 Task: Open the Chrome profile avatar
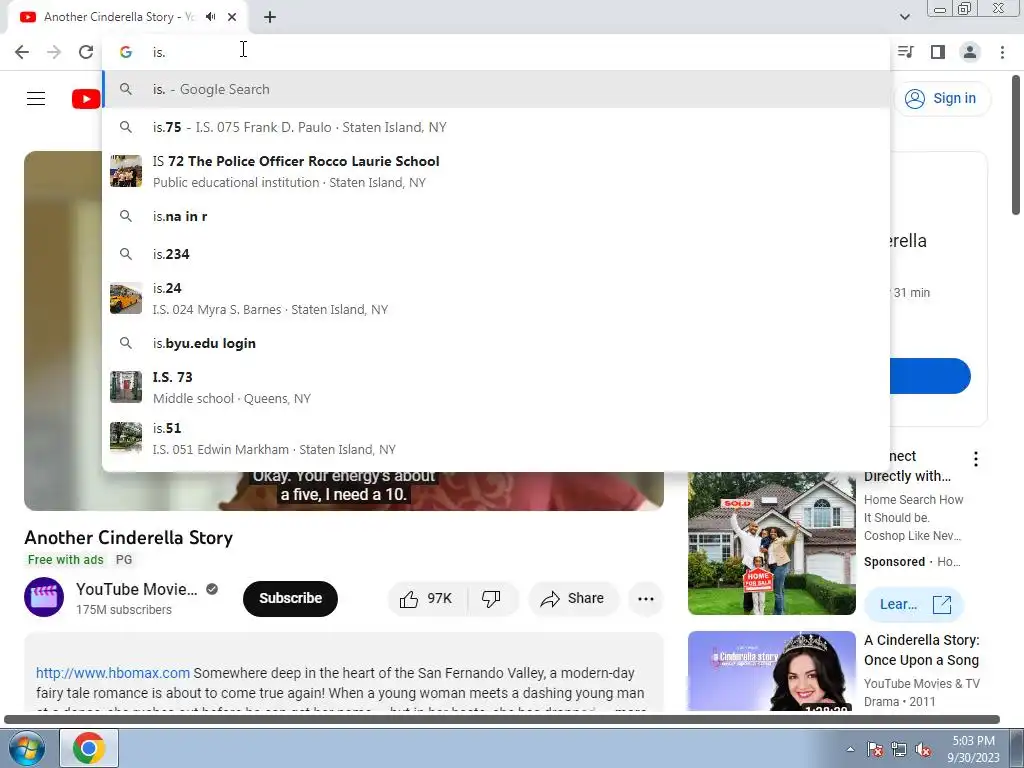click(x=970, y=52)
